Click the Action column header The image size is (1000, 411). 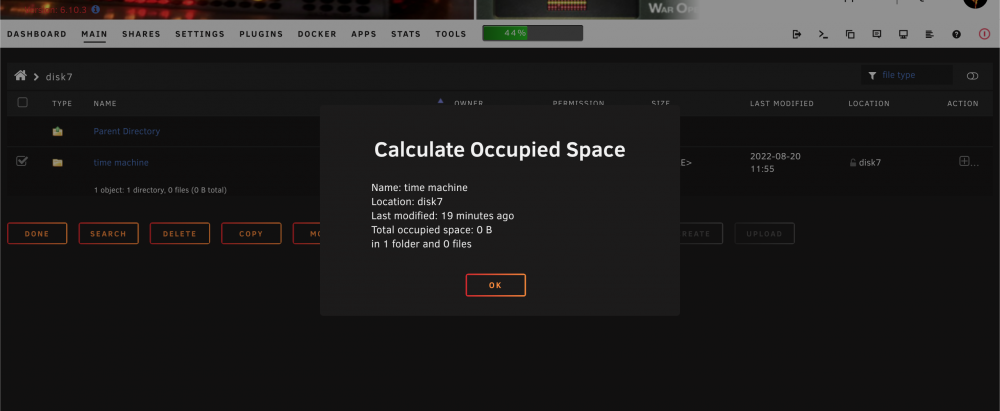coord(963,103)
